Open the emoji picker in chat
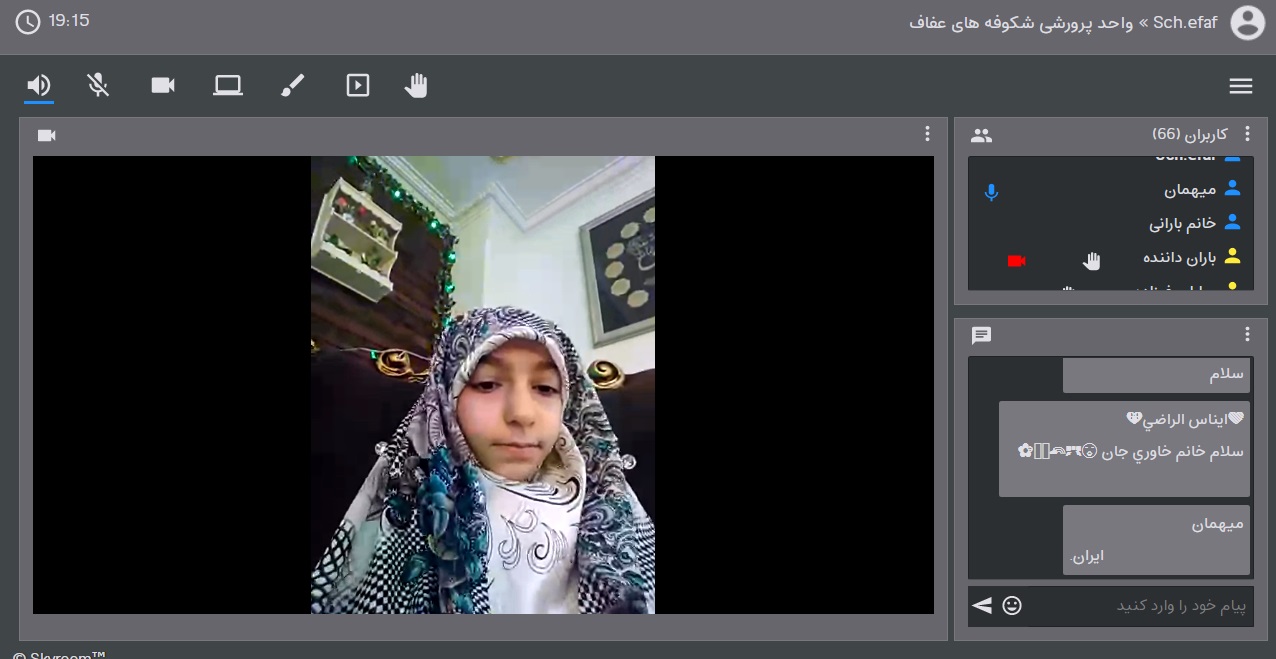This screenshot has height=659, width=1276. point(1012,605)
